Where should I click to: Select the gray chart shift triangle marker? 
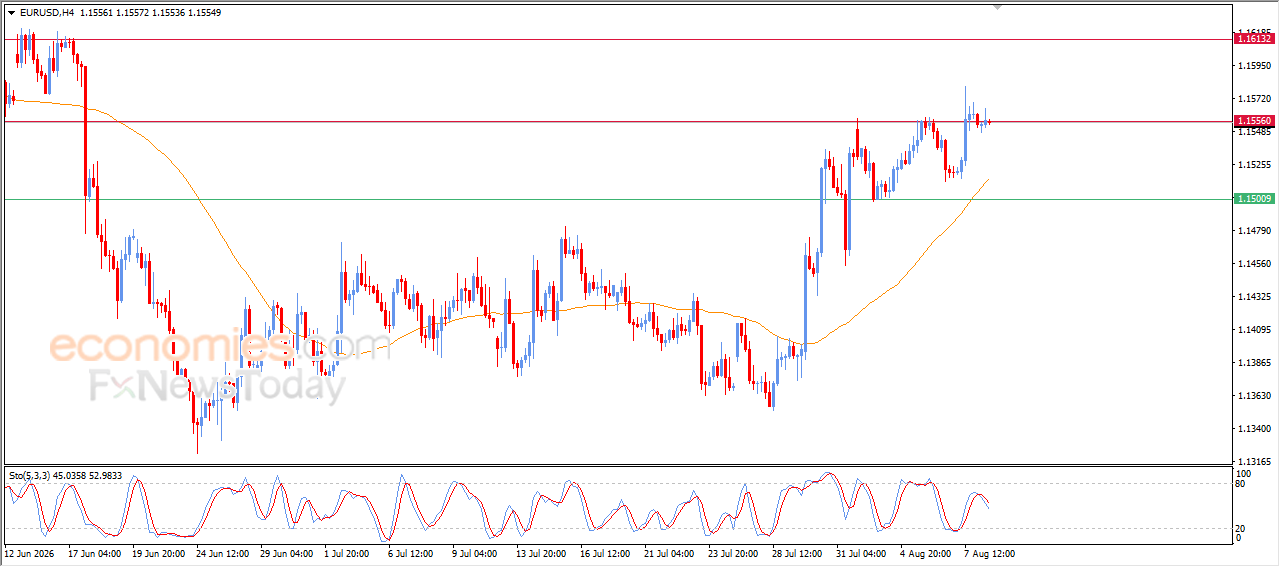996,7
